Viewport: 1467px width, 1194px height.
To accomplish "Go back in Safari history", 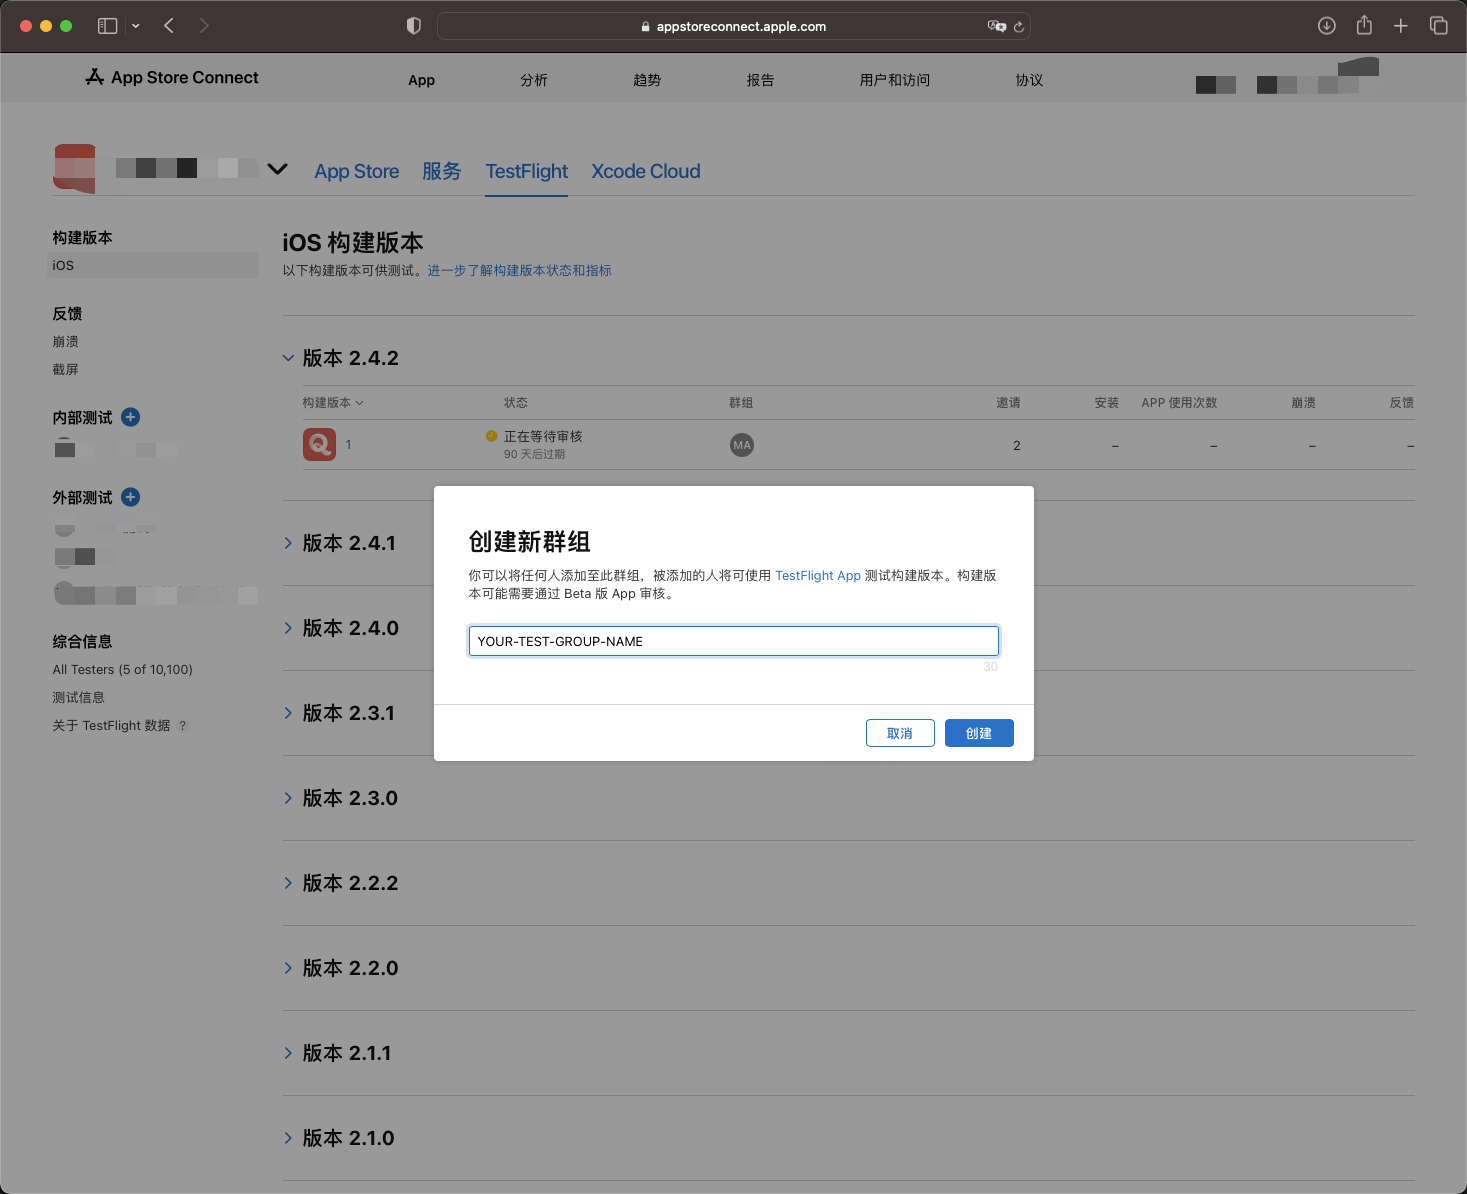I will pos(169,26).
